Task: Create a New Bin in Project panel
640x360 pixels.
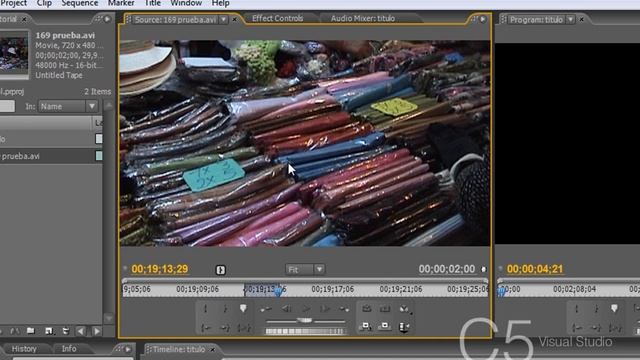Action: 31,331
